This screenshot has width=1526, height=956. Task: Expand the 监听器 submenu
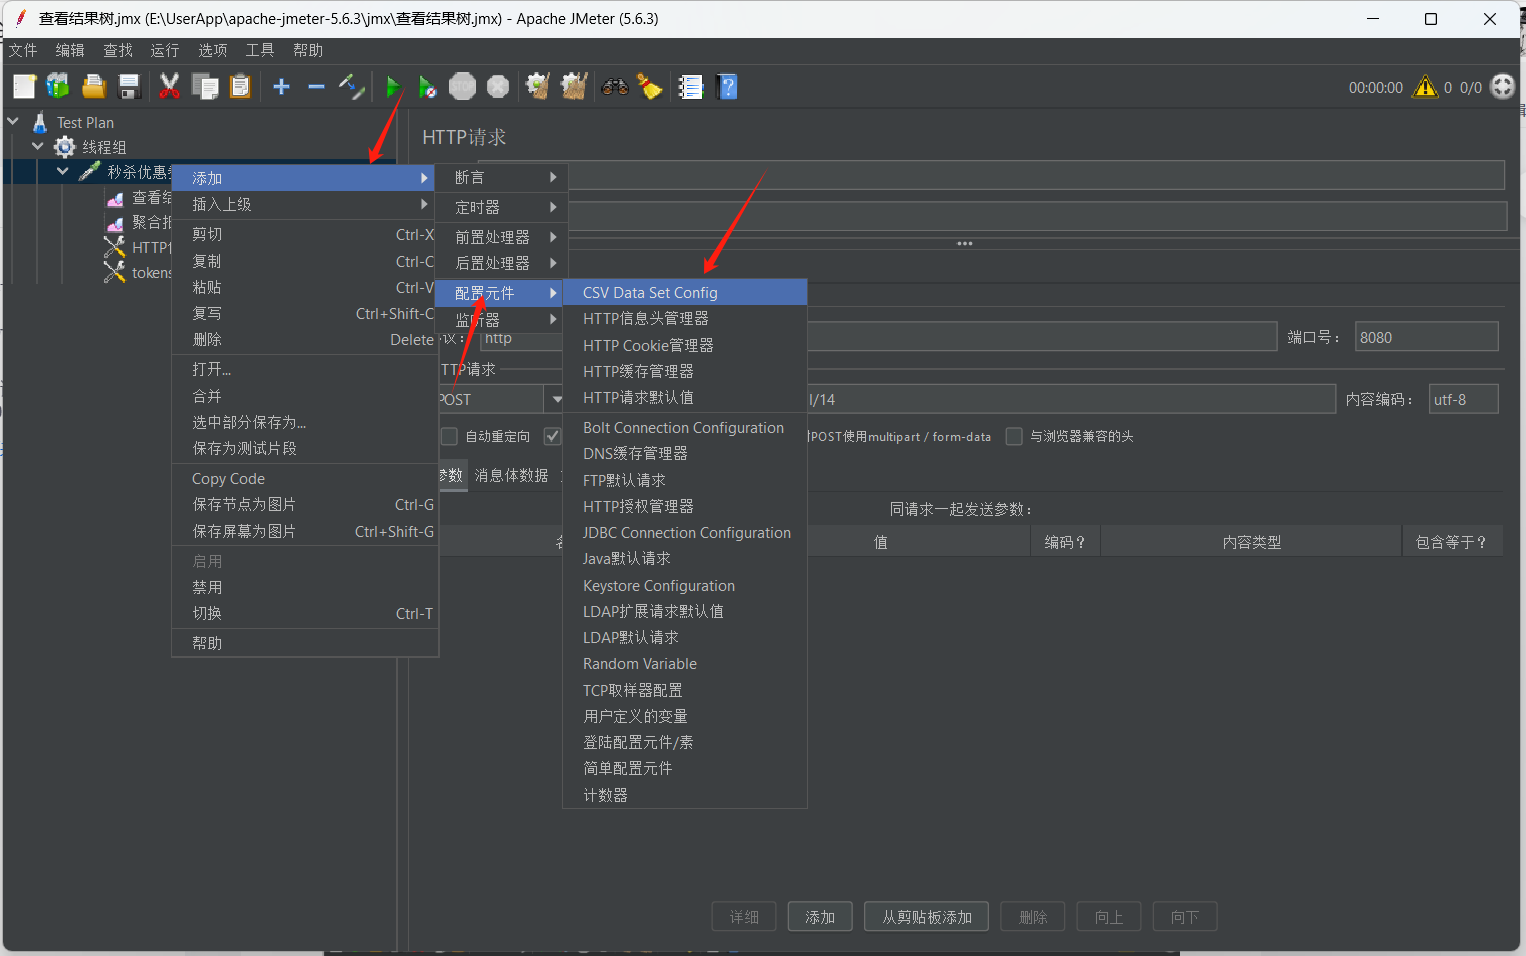(x=503, y=320)
